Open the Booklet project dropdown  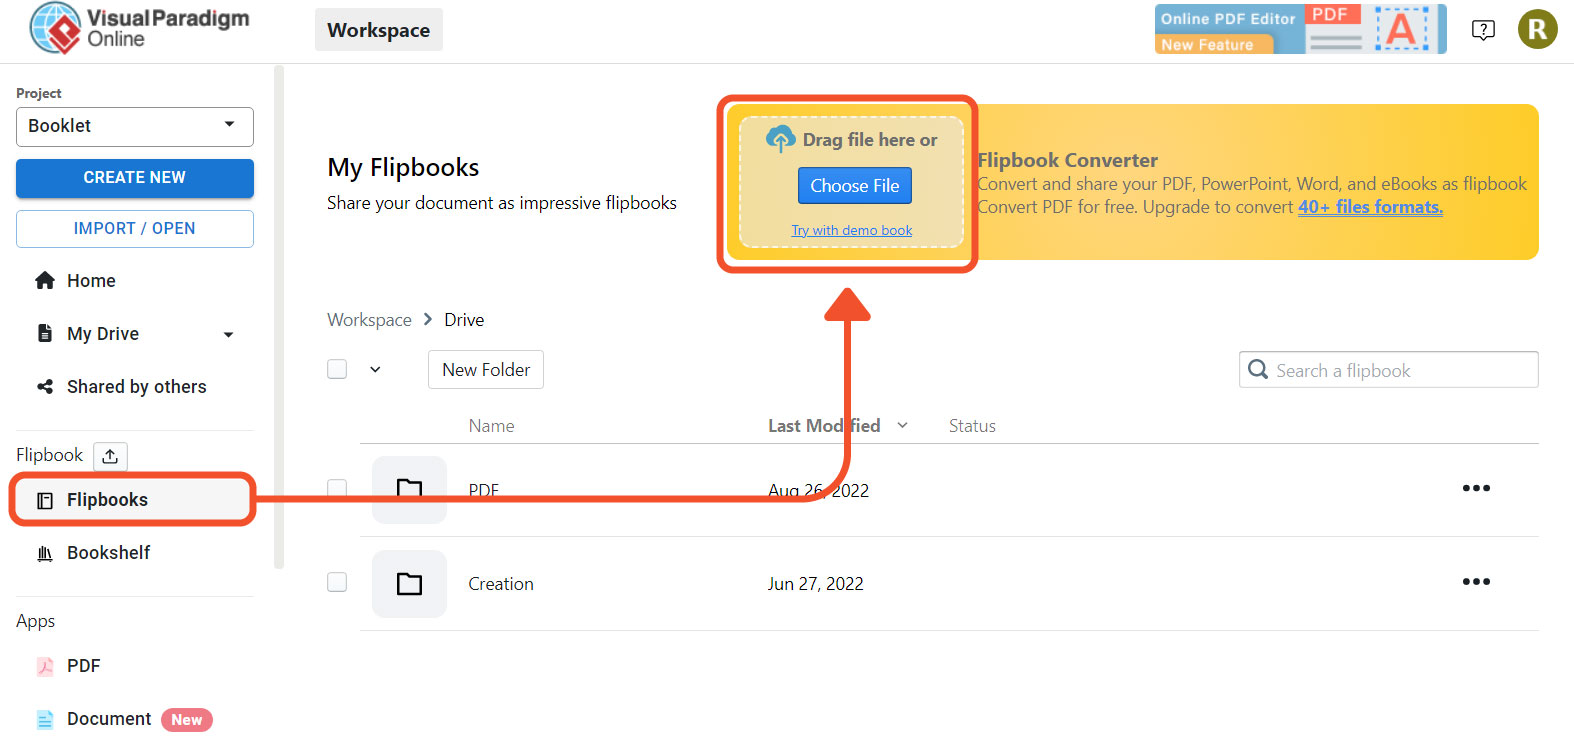(x=135, y=126)
